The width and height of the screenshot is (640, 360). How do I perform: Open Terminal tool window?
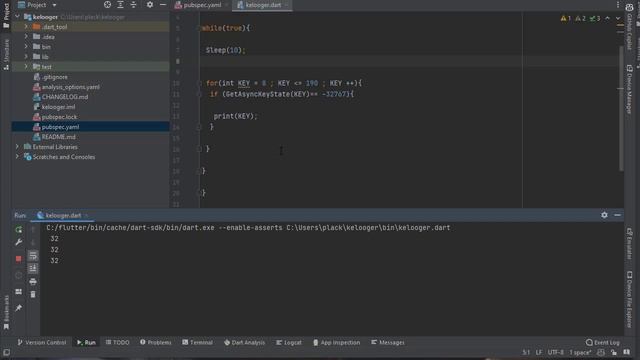tap(198, 342)
